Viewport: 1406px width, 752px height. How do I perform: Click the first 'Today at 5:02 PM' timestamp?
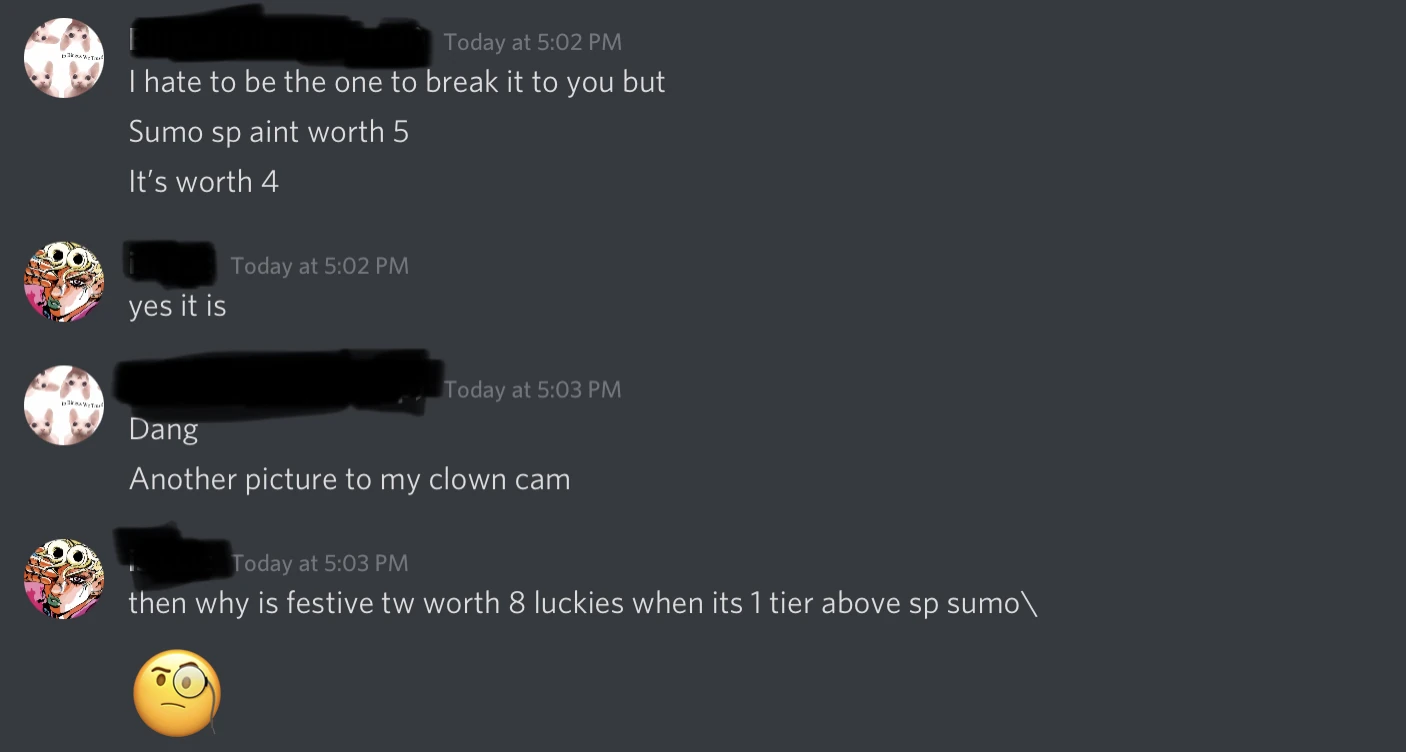(532, 42)
